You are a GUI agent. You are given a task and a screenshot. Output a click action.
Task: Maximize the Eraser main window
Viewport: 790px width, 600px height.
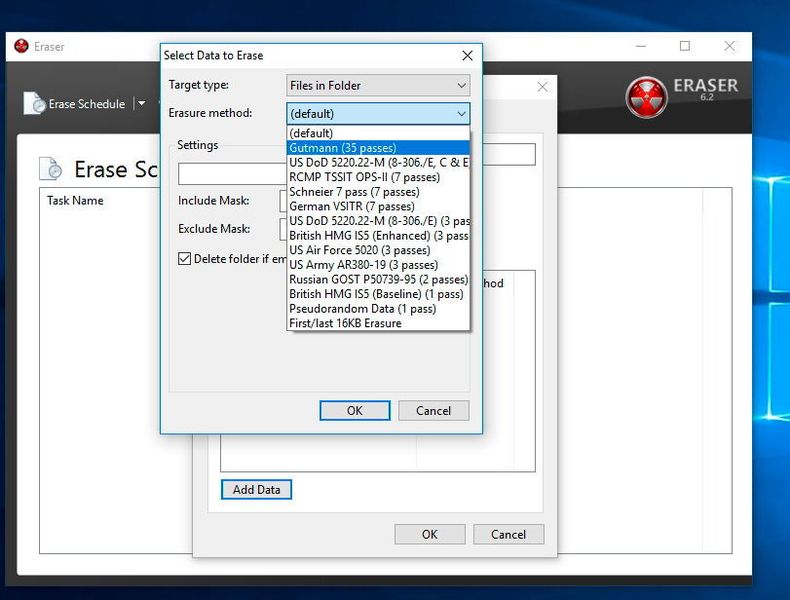685,46
